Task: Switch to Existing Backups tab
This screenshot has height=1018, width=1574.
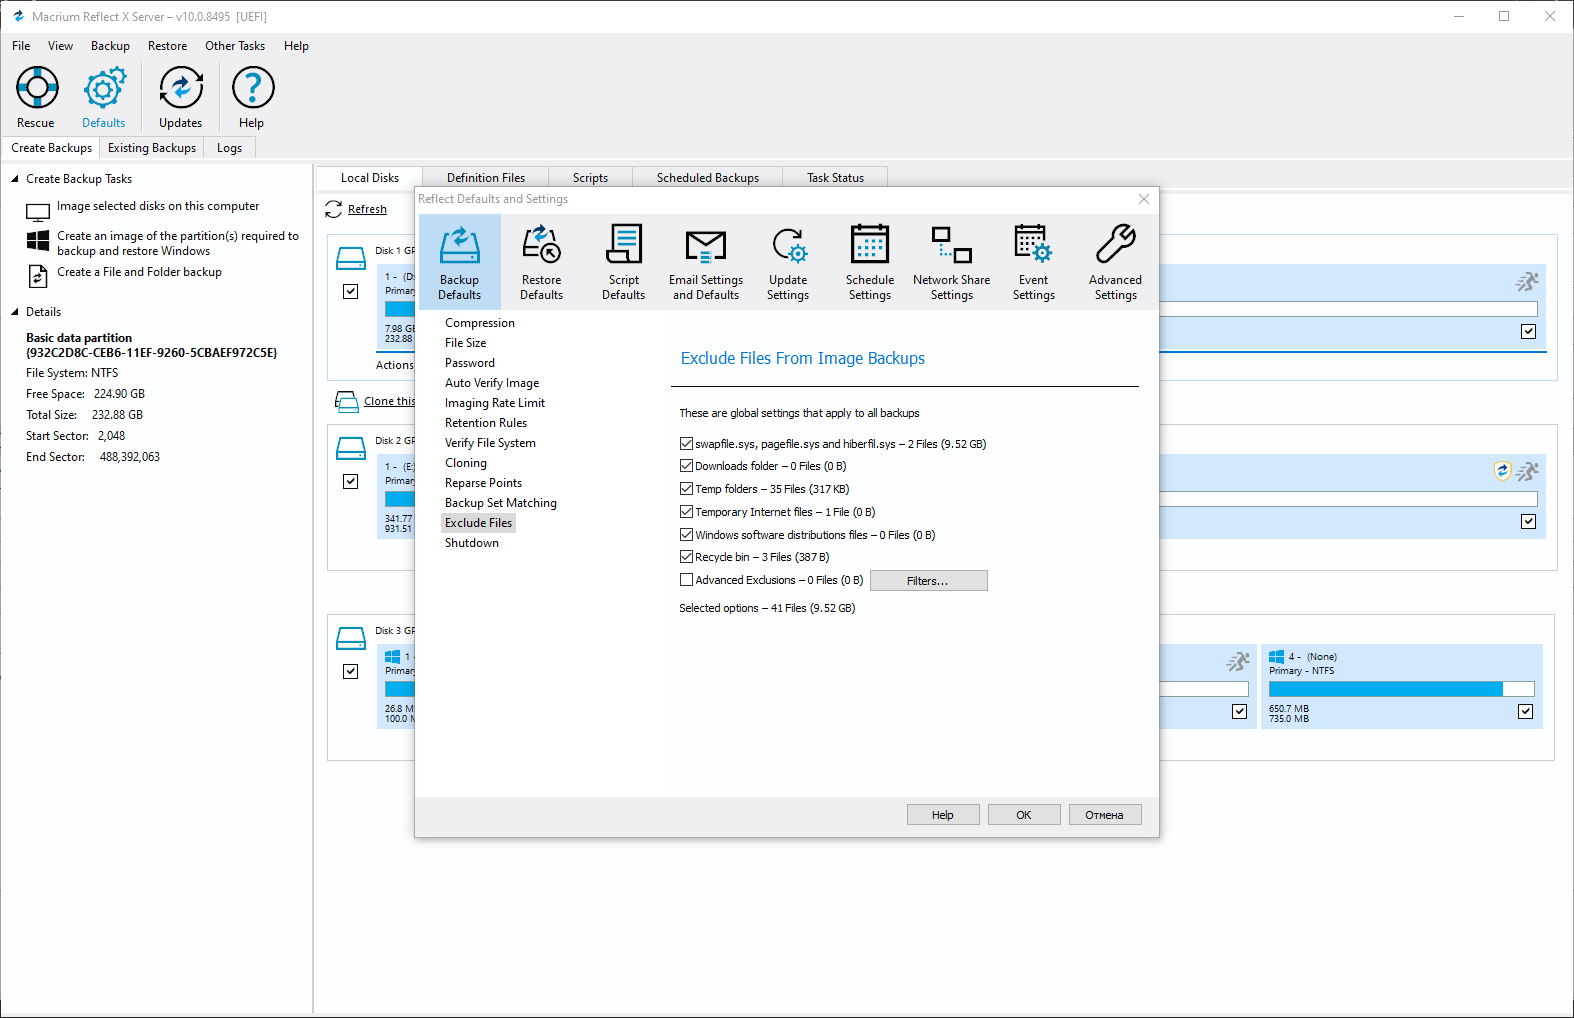Action: 152,148
